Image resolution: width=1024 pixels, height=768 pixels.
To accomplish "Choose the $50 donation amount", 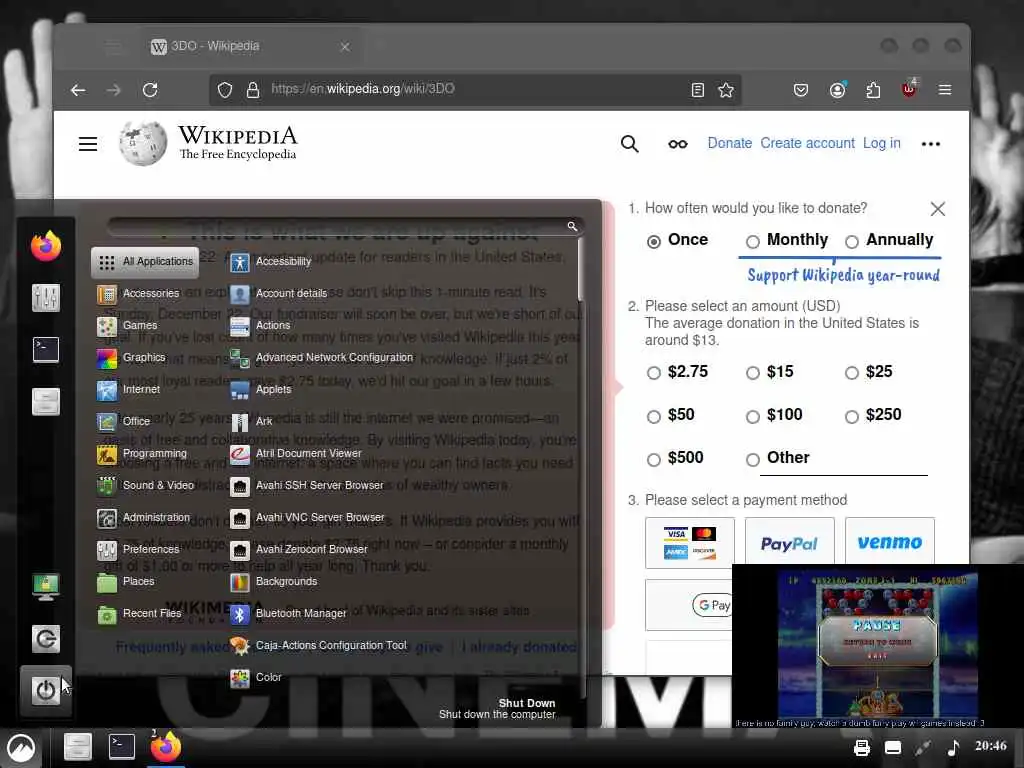I will (654, 417).
